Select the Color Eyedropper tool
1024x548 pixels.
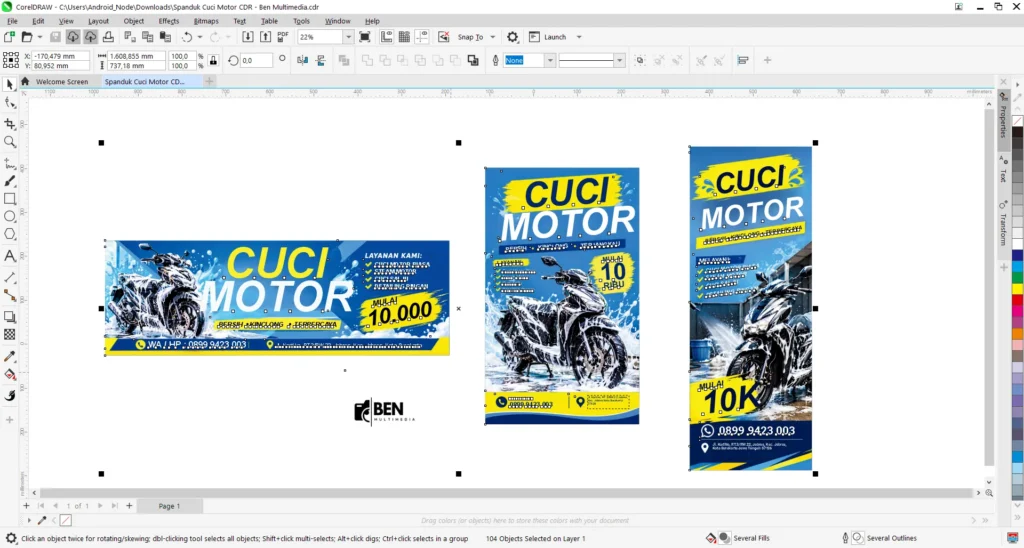click(10, 357)
